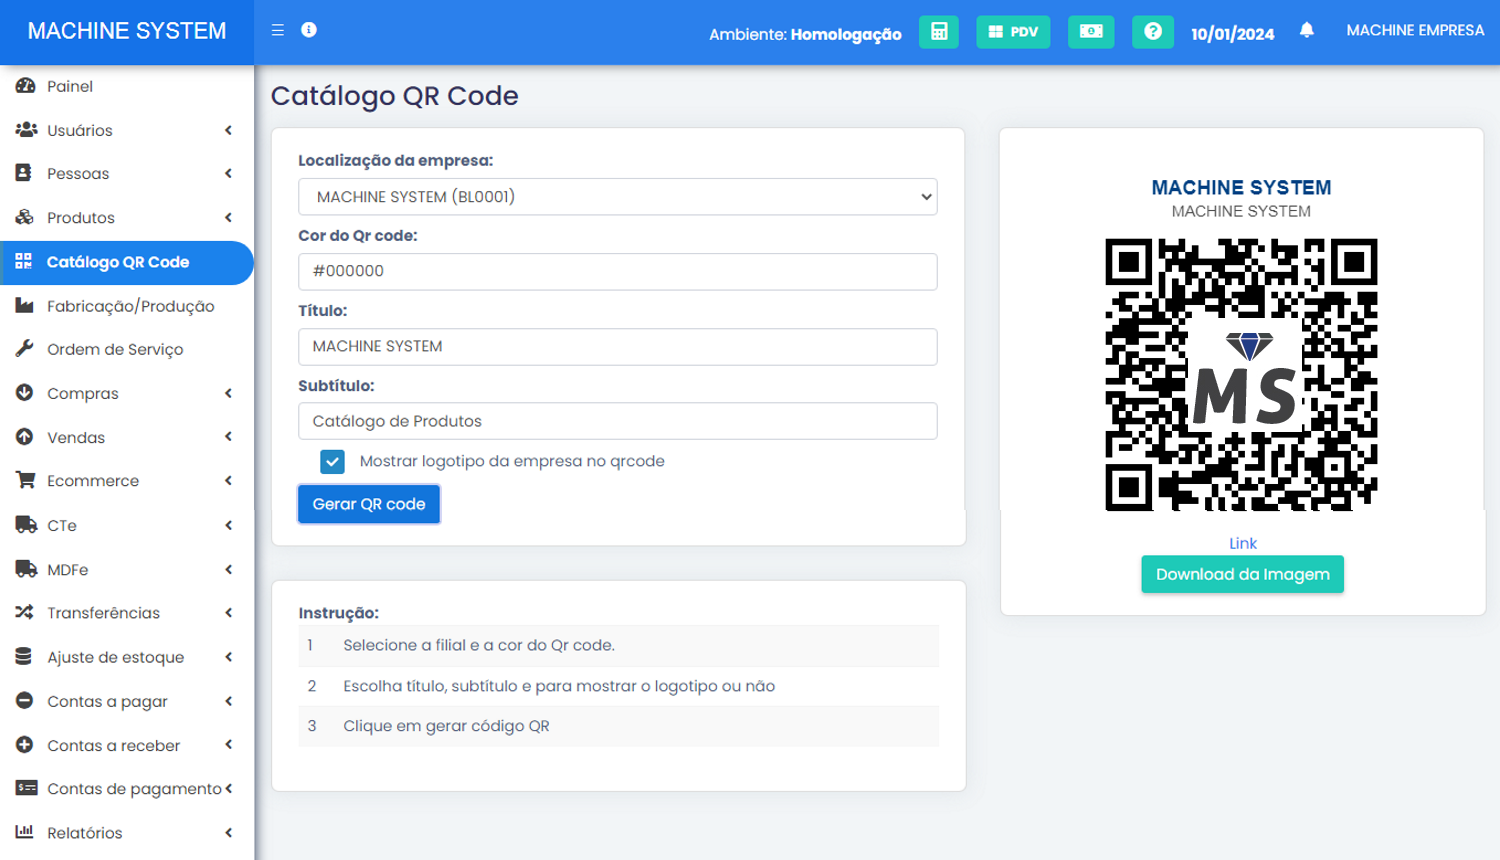Click the 'Ambiente: Homologação' label
Viewport: 1500px width, 860px height.
click(805, 34)
